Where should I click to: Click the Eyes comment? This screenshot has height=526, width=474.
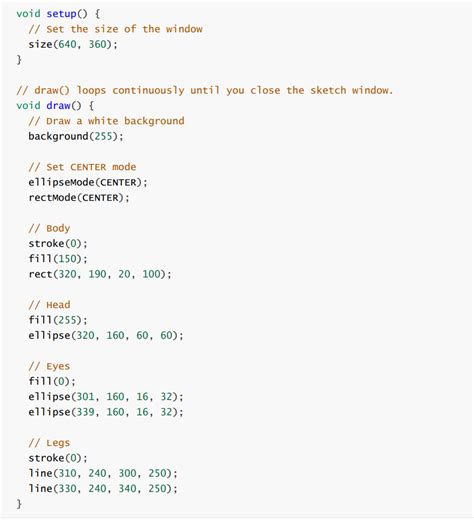tap(49, 366)
